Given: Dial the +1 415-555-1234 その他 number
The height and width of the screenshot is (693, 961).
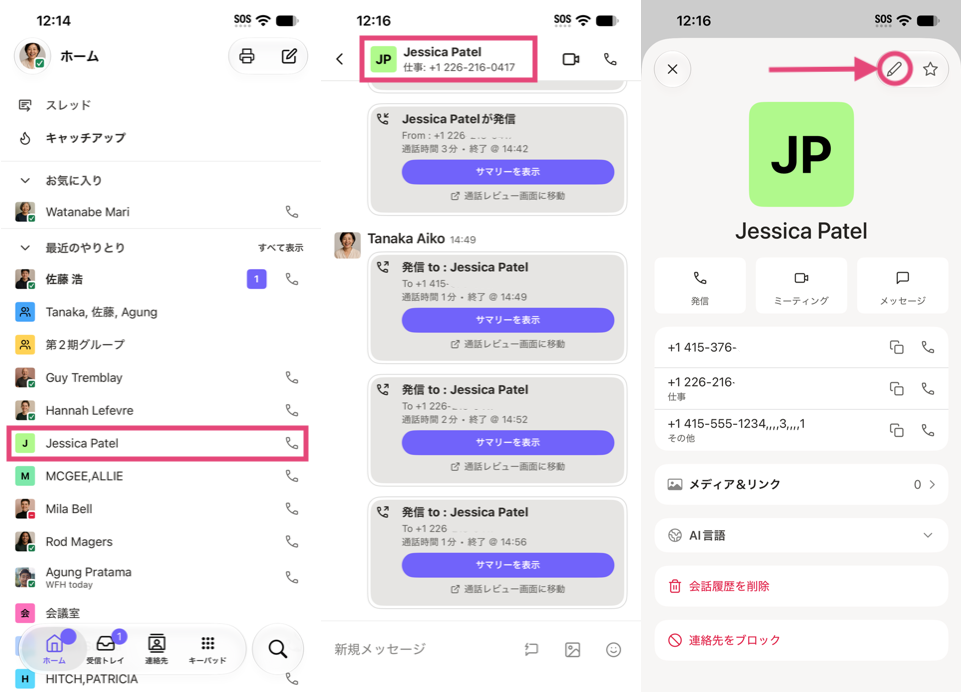Looking at the screenshot, I should coord(928,430).
